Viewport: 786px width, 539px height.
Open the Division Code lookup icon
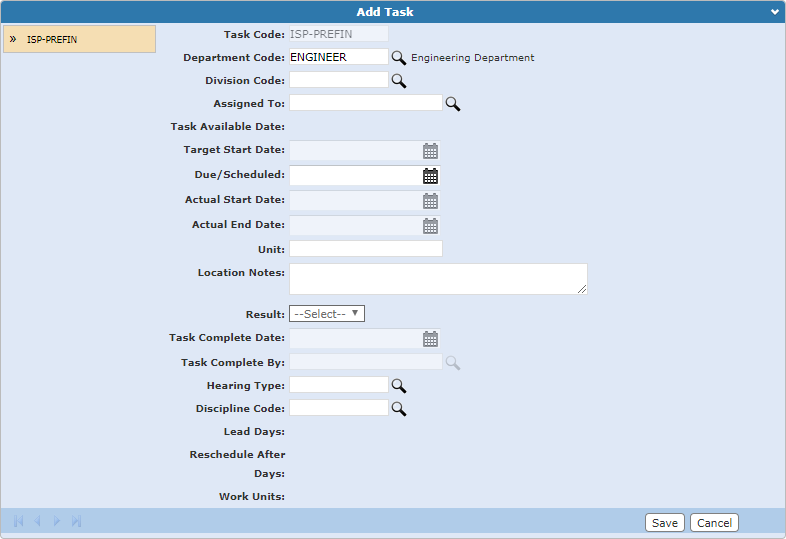[x=399, y=81]
